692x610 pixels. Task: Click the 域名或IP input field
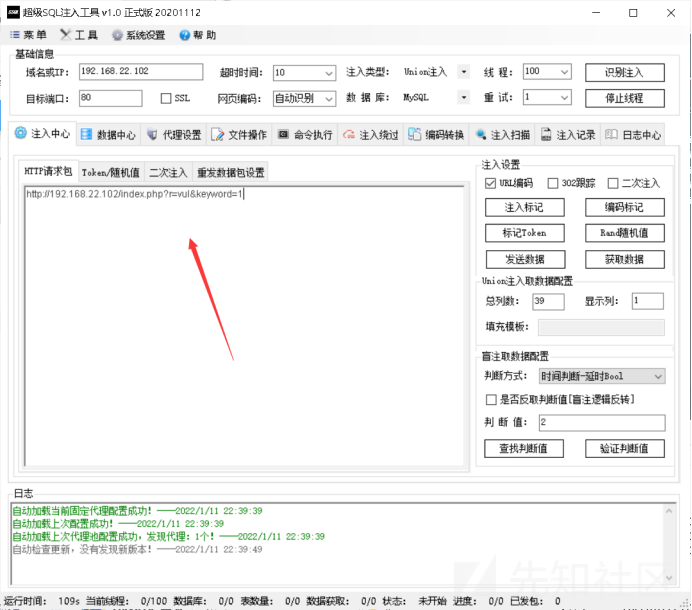pos(141,72)
